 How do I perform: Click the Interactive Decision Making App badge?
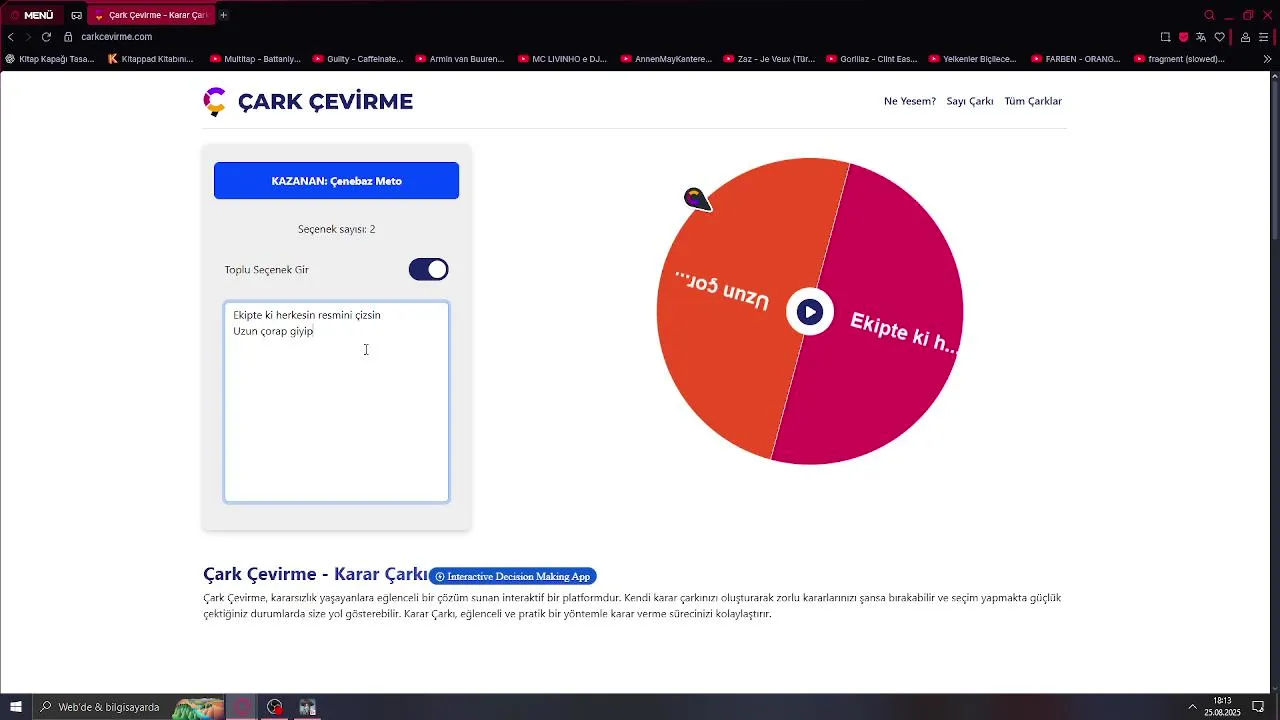click(x=513, y=576)
